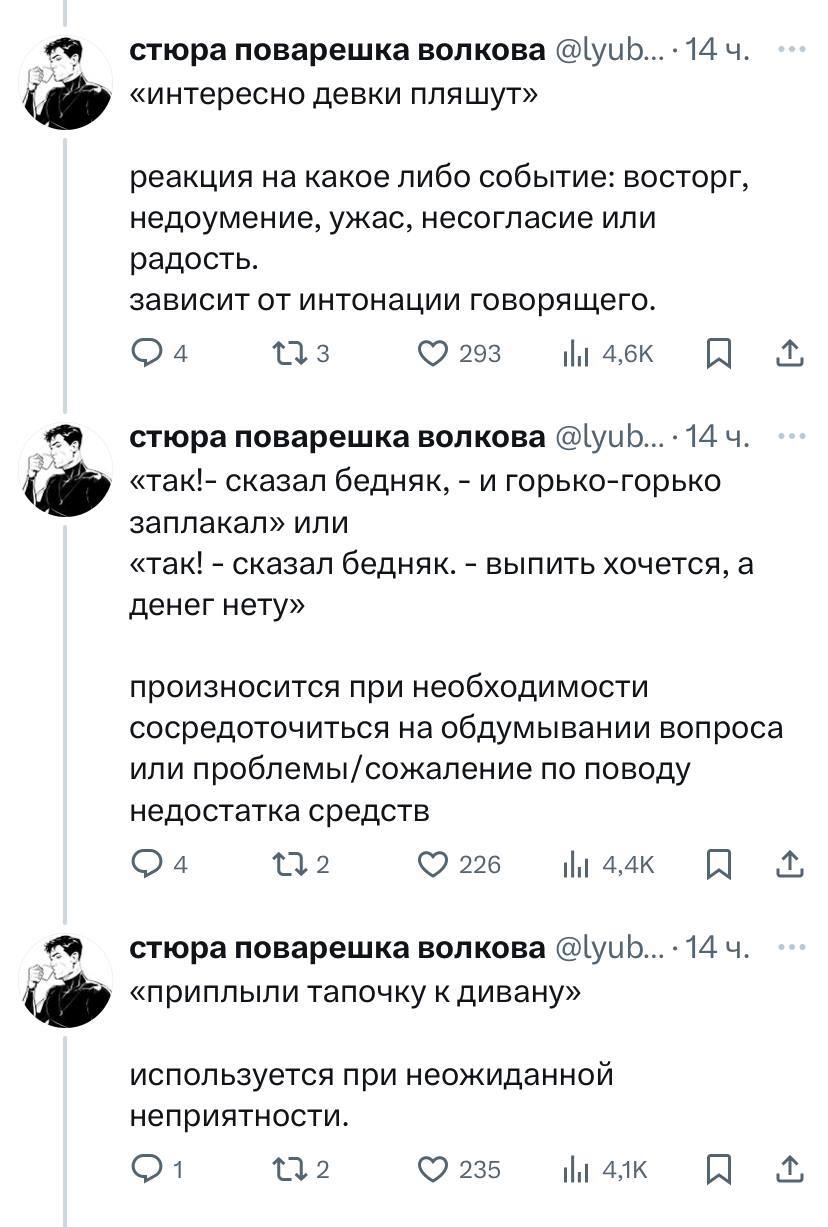Reply to the «интересно девки пляшут» tweet
Screen dimensions: 828x1227
(146, 353)
